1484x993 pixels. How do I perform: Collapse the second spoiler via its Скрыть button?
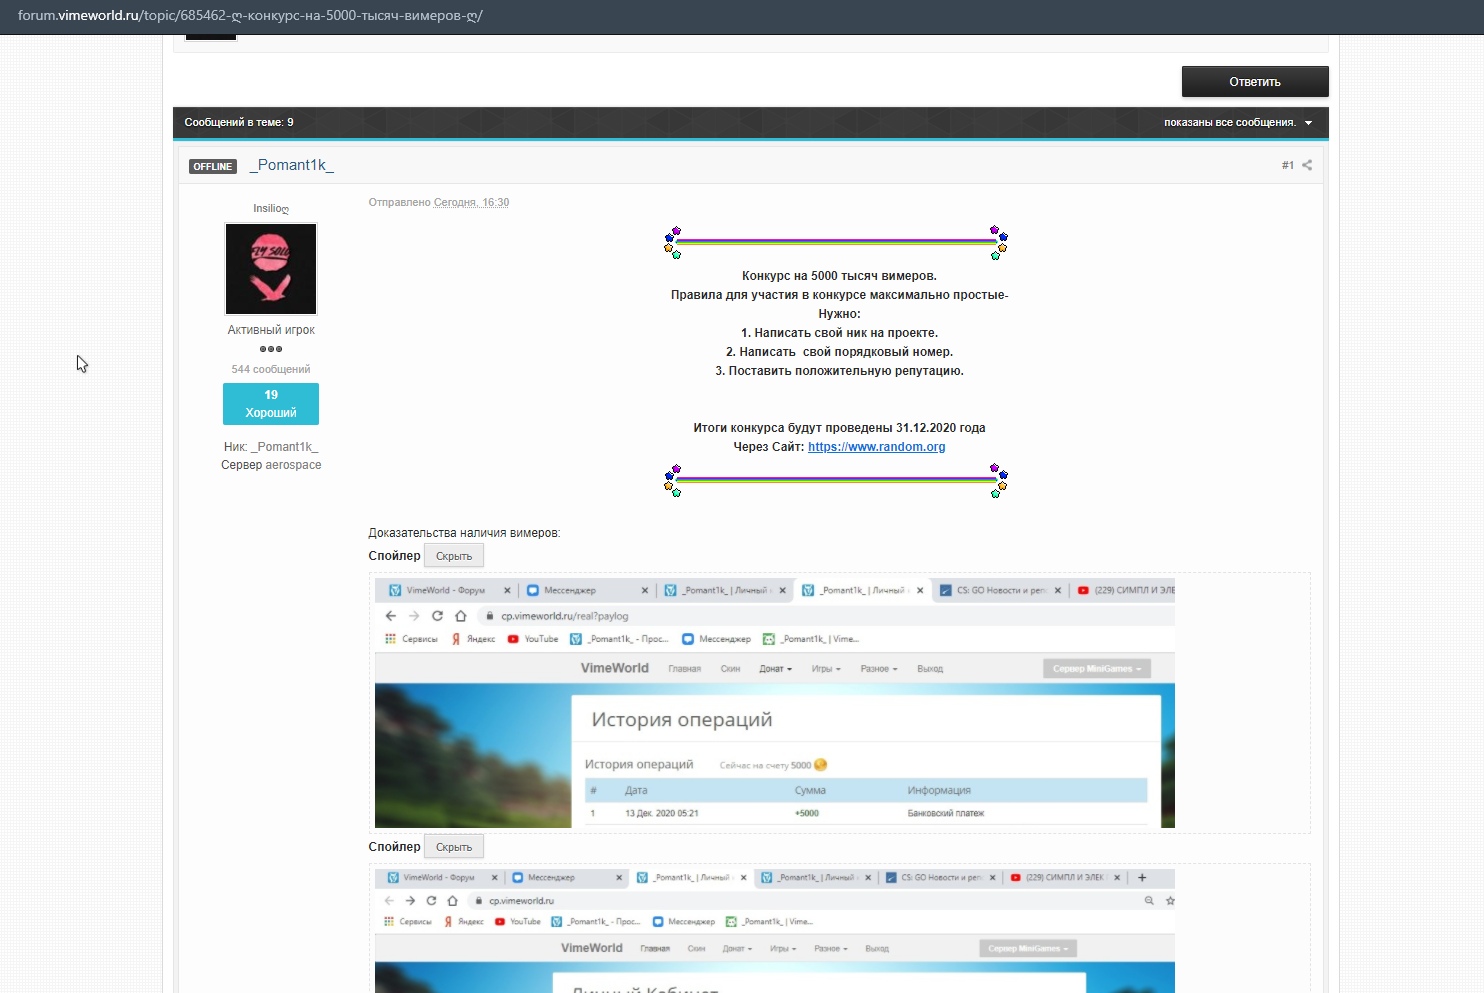point(454,847)
